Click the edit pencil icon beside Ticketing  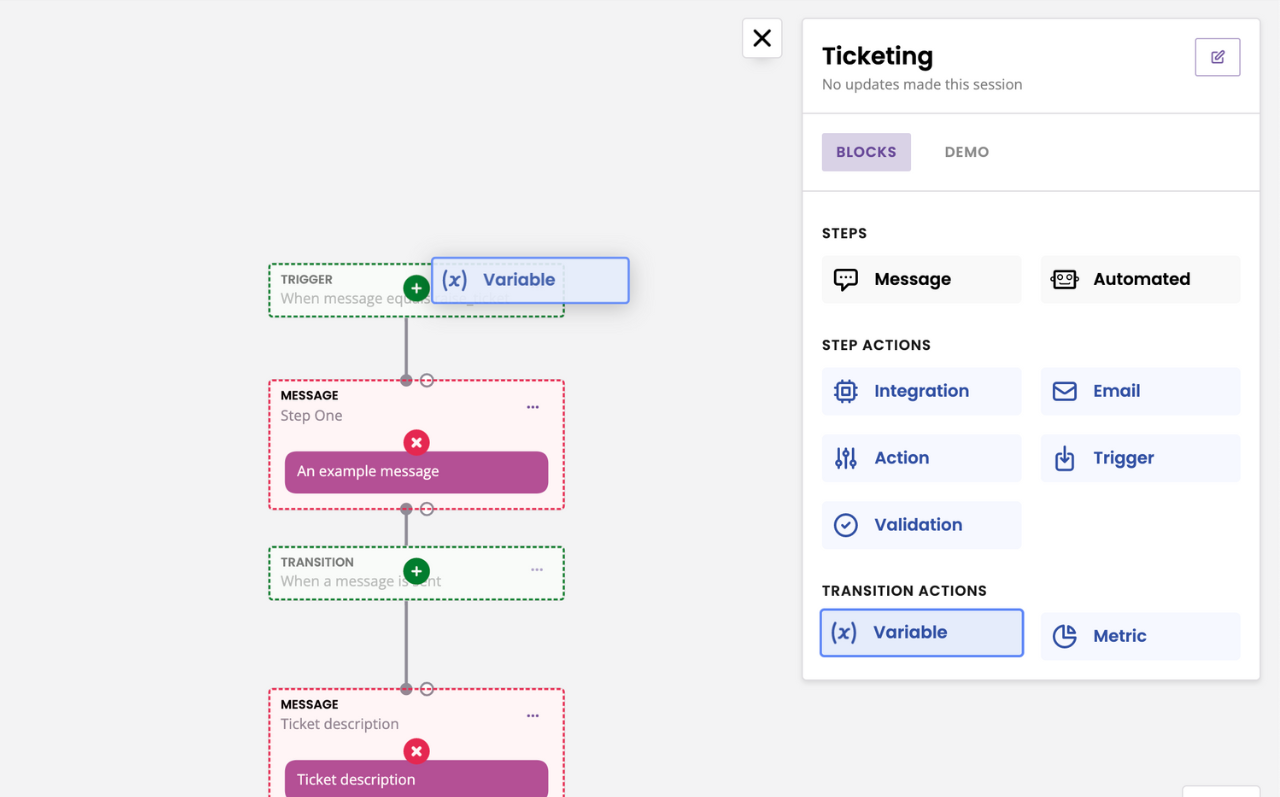(1217, 57)
